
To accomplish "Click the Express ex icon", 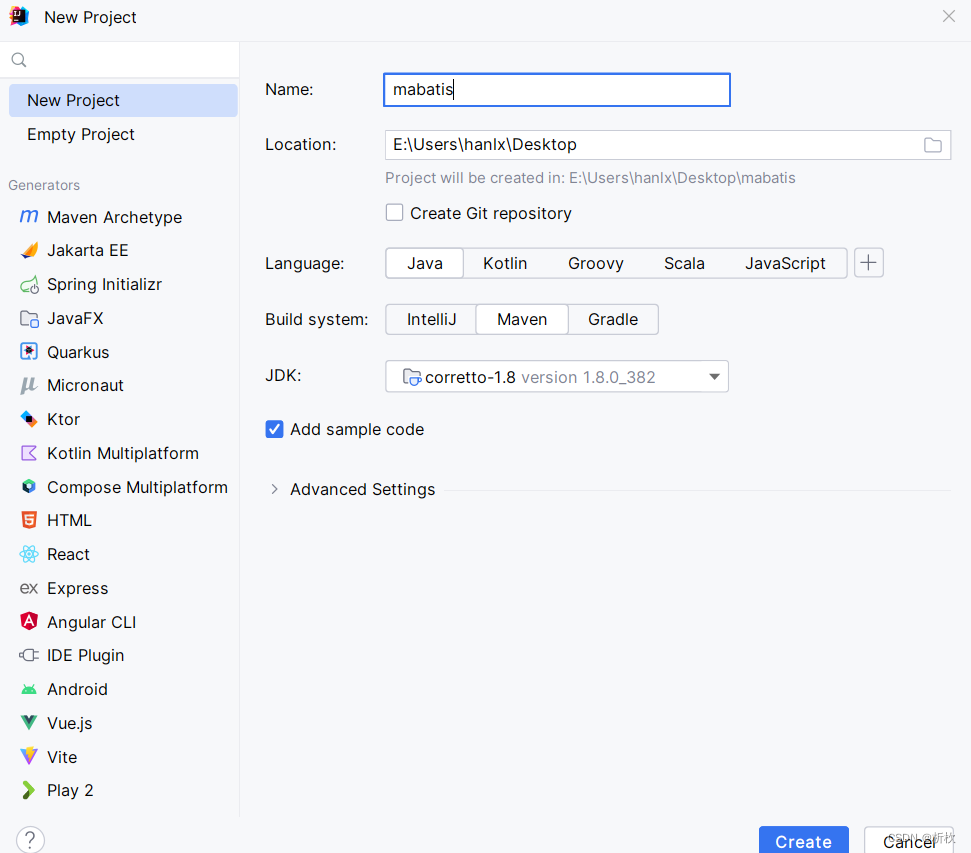I will (29, 588).
